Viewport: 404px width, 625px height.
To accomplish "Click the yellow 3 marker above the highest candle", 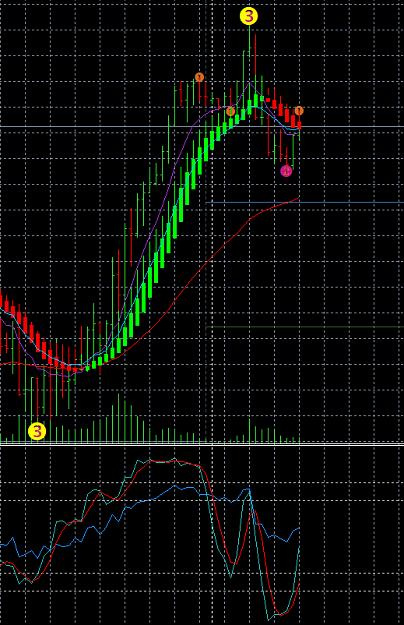I will click(x=249, y=16).
